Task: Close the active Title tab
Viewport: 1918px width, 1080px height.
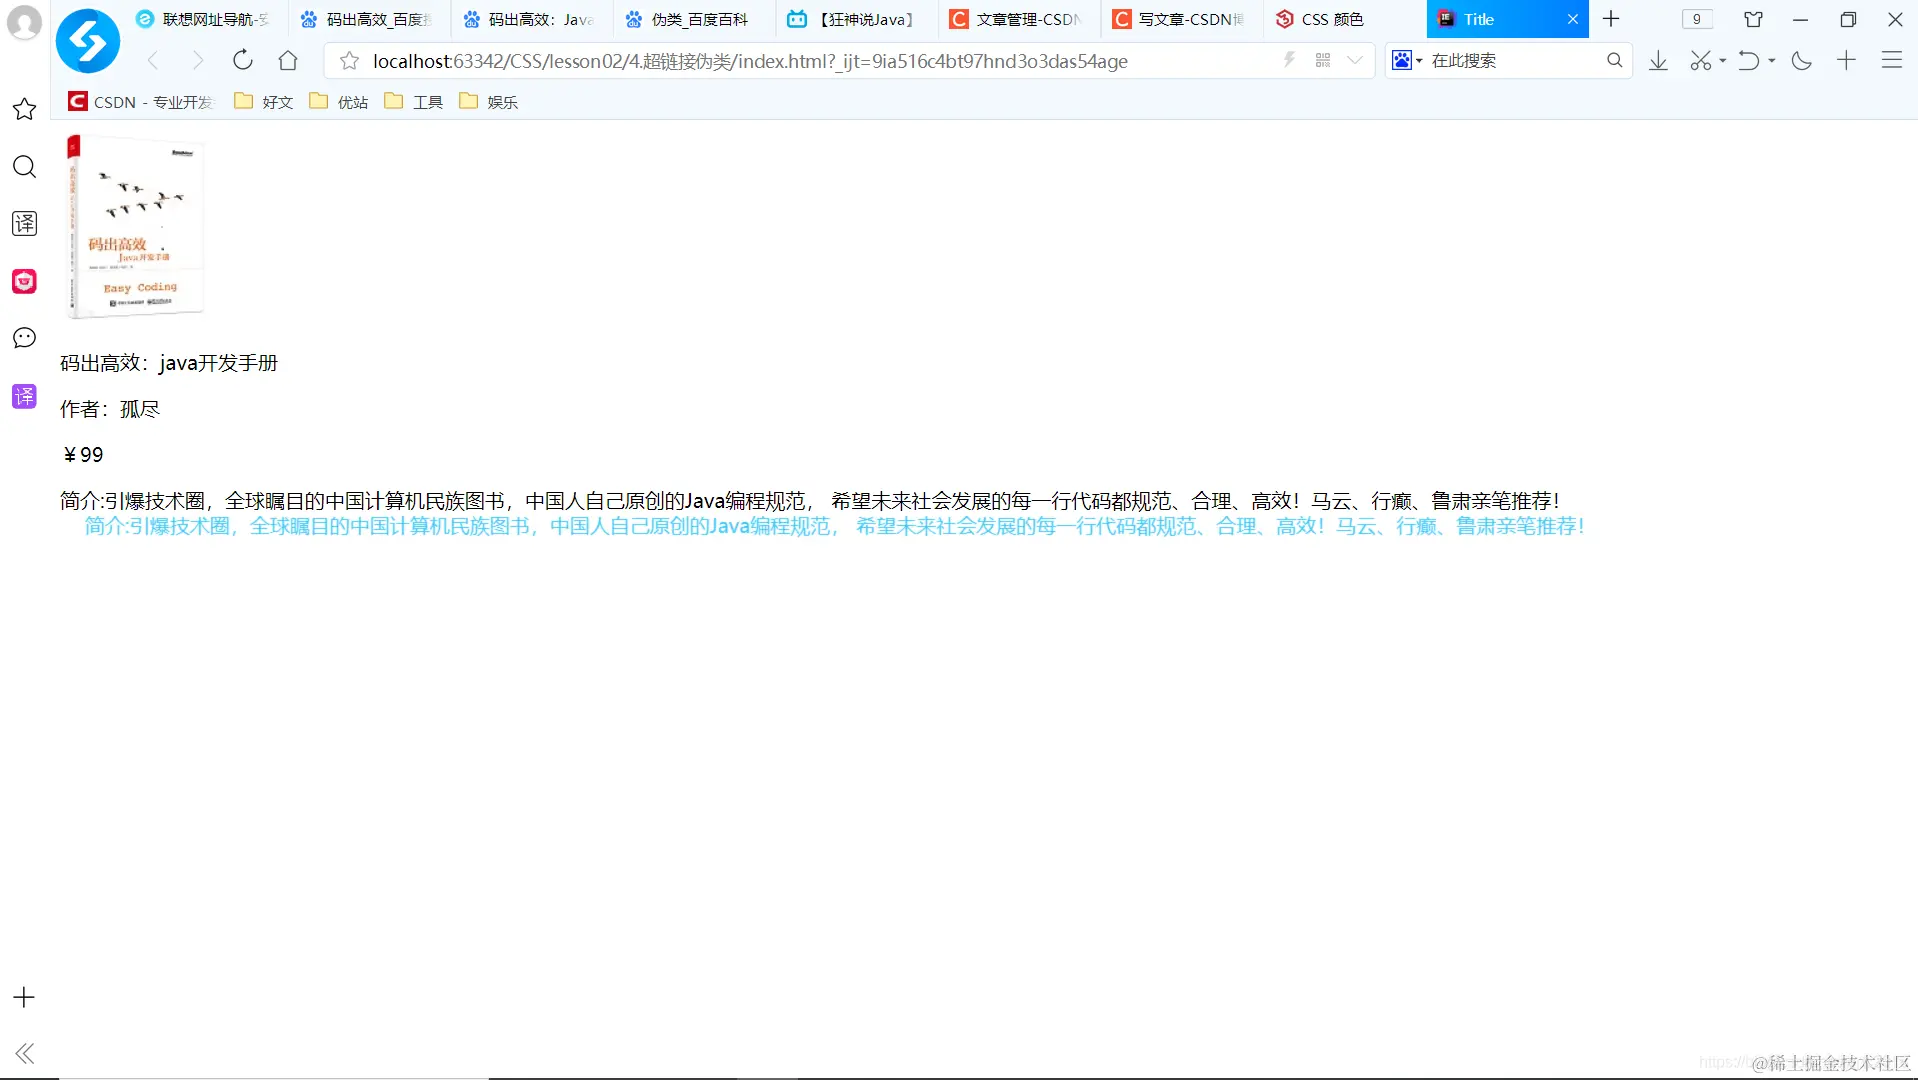Action: tap(1572, 19)
